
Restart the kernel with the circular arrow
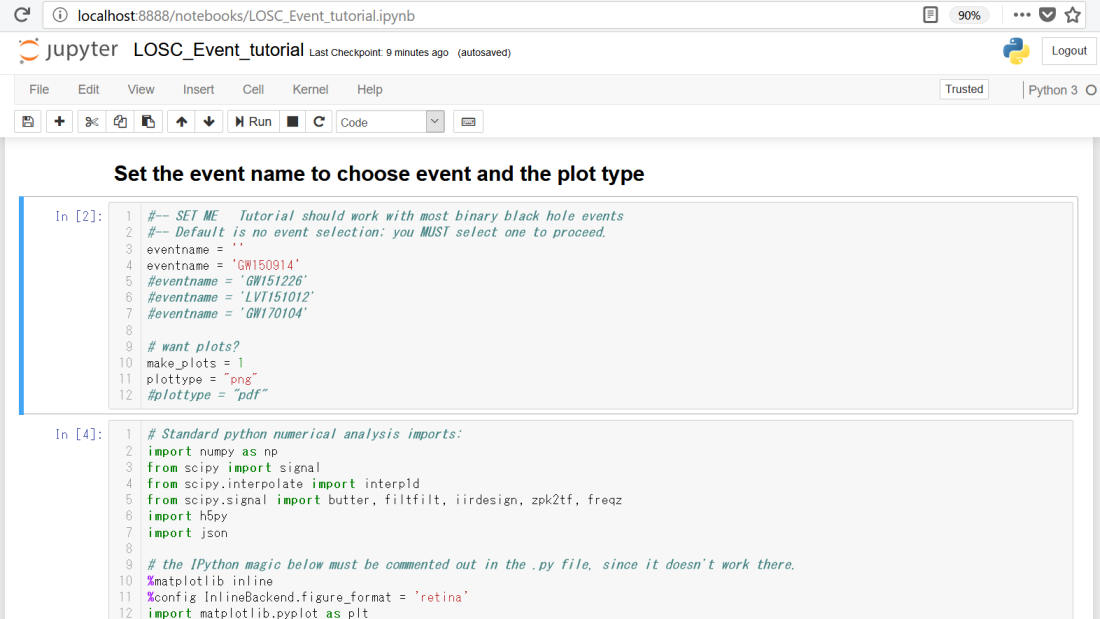tap(319, 122)
